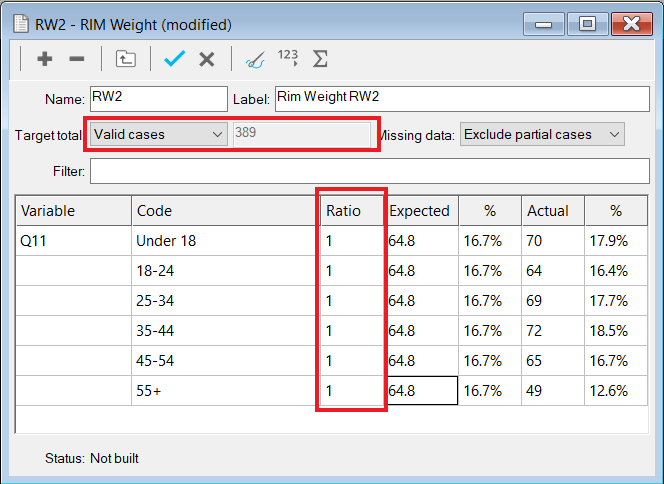
Task: Click the Ratio cell for 25-34
Action: click(352, 301)
